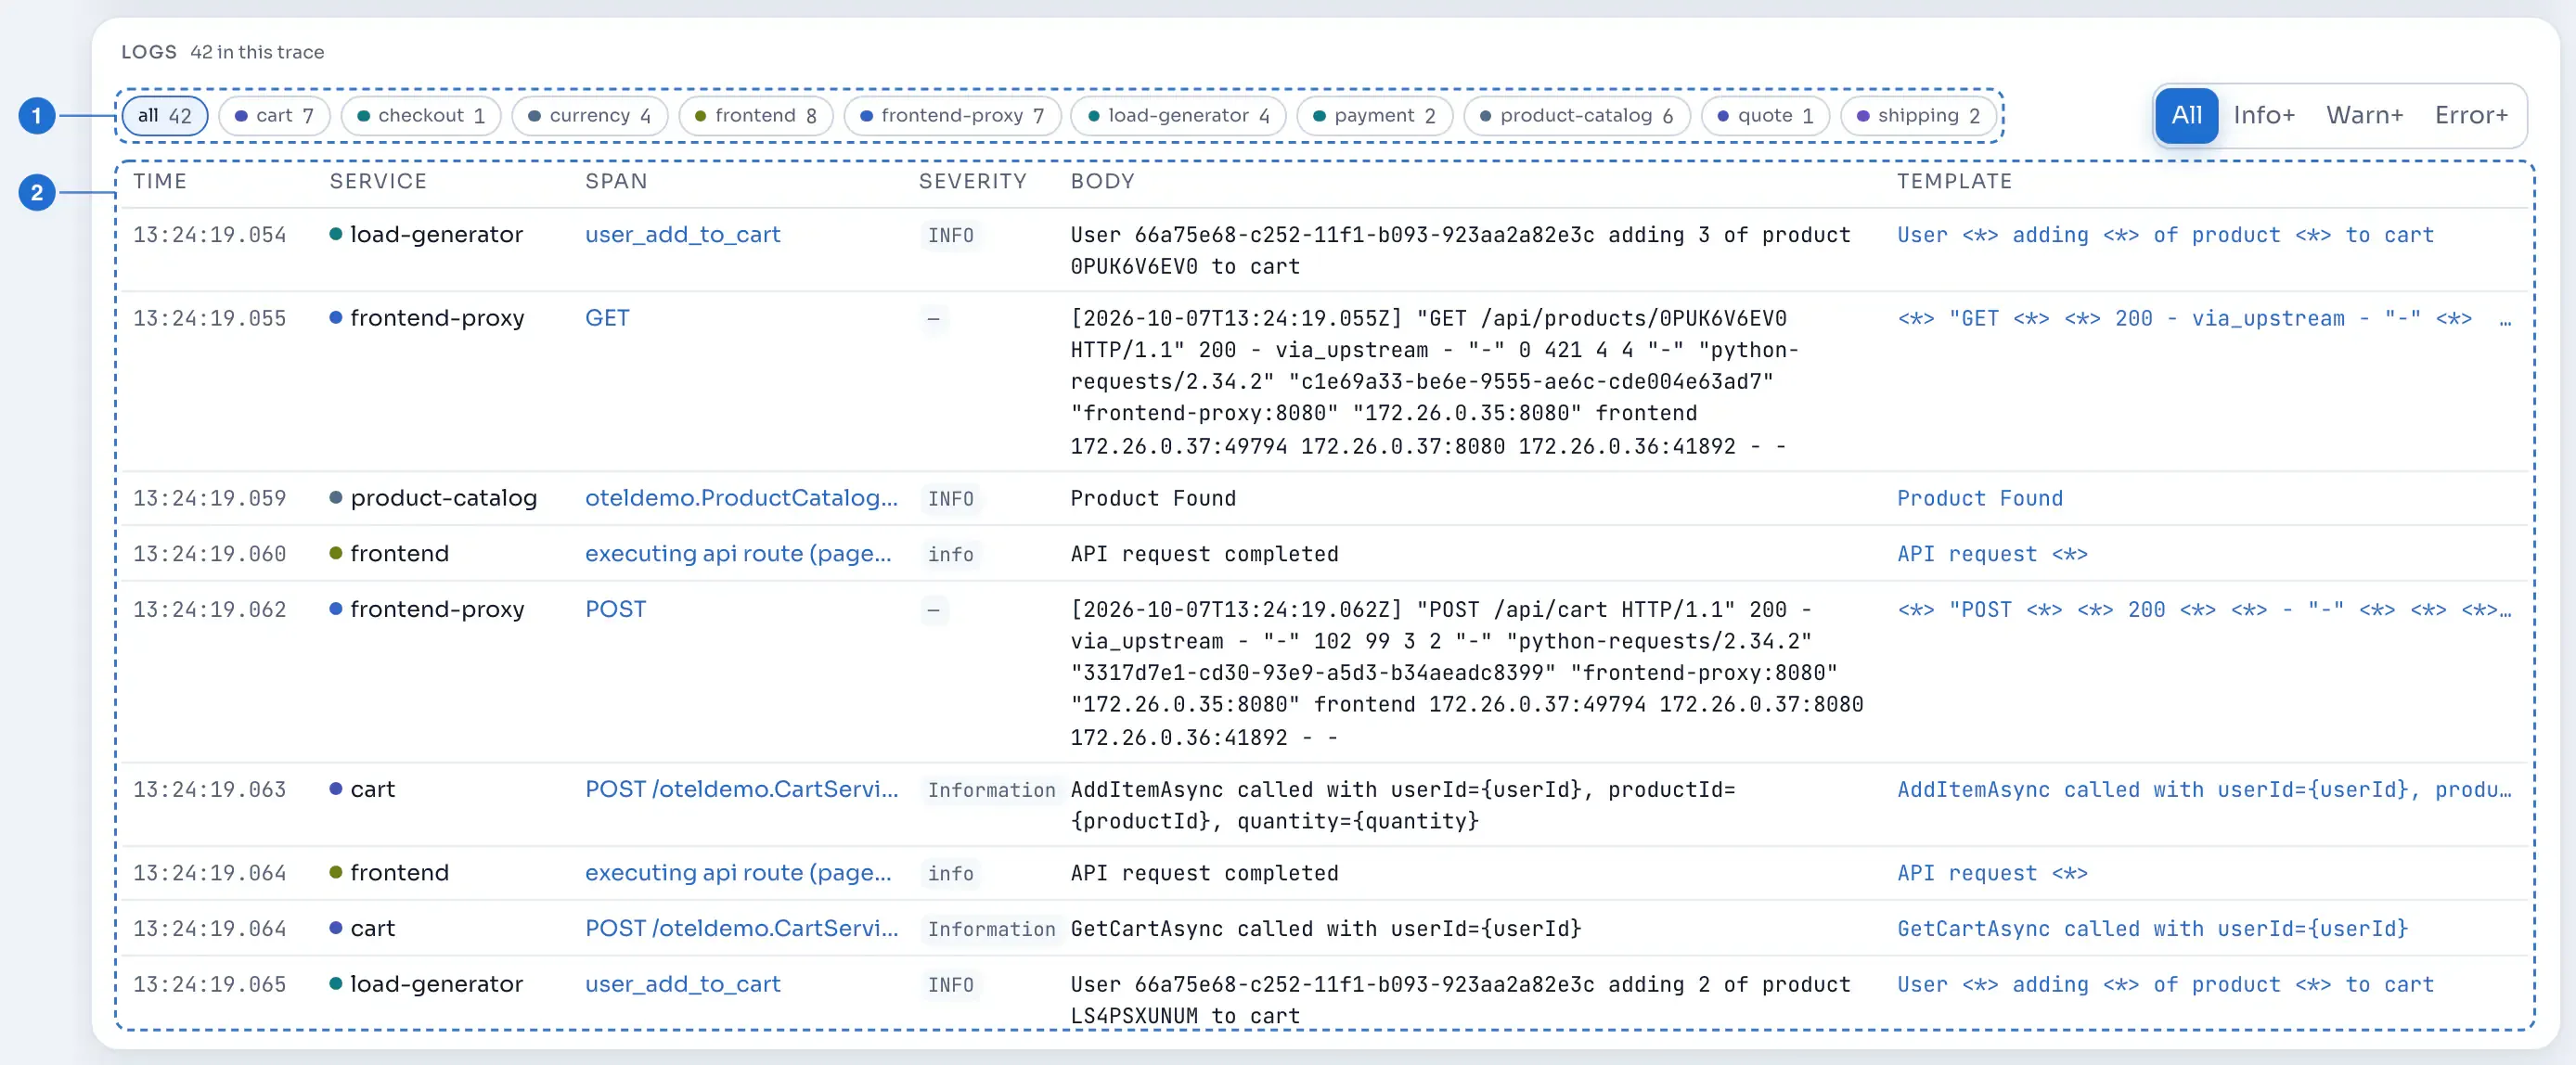The image size is (2576, 1065).
Task: Click the TIME column header
Action: click(x=160, y=181)
